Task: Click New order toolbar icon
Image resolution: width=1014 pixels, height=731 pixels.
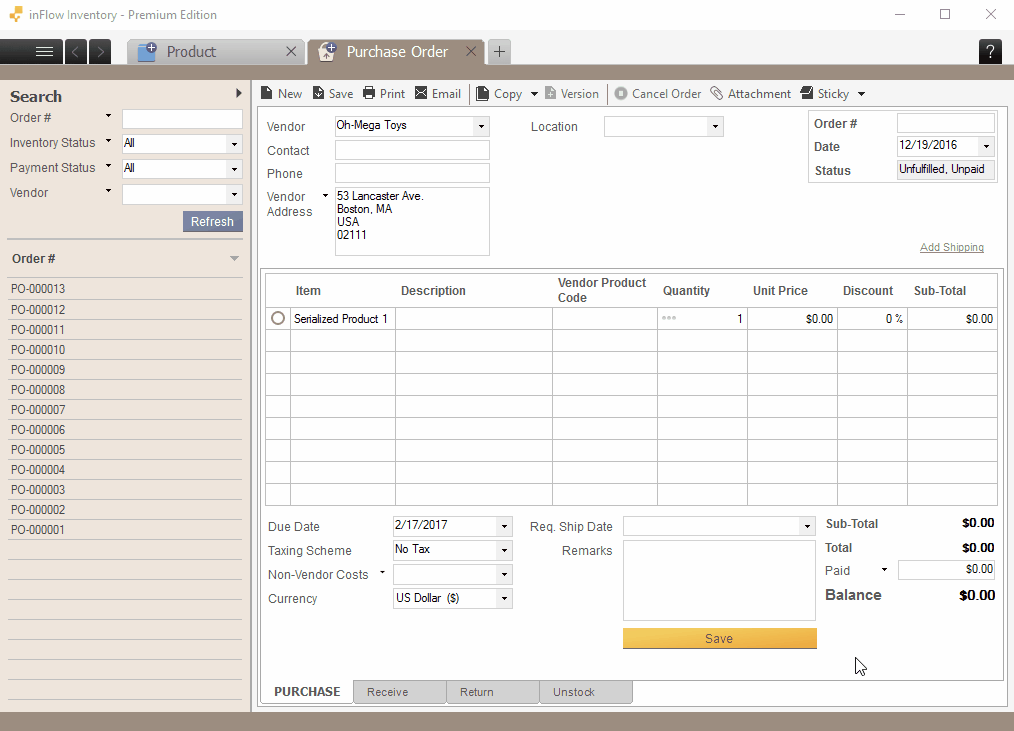Action: (x=281, y=94)
